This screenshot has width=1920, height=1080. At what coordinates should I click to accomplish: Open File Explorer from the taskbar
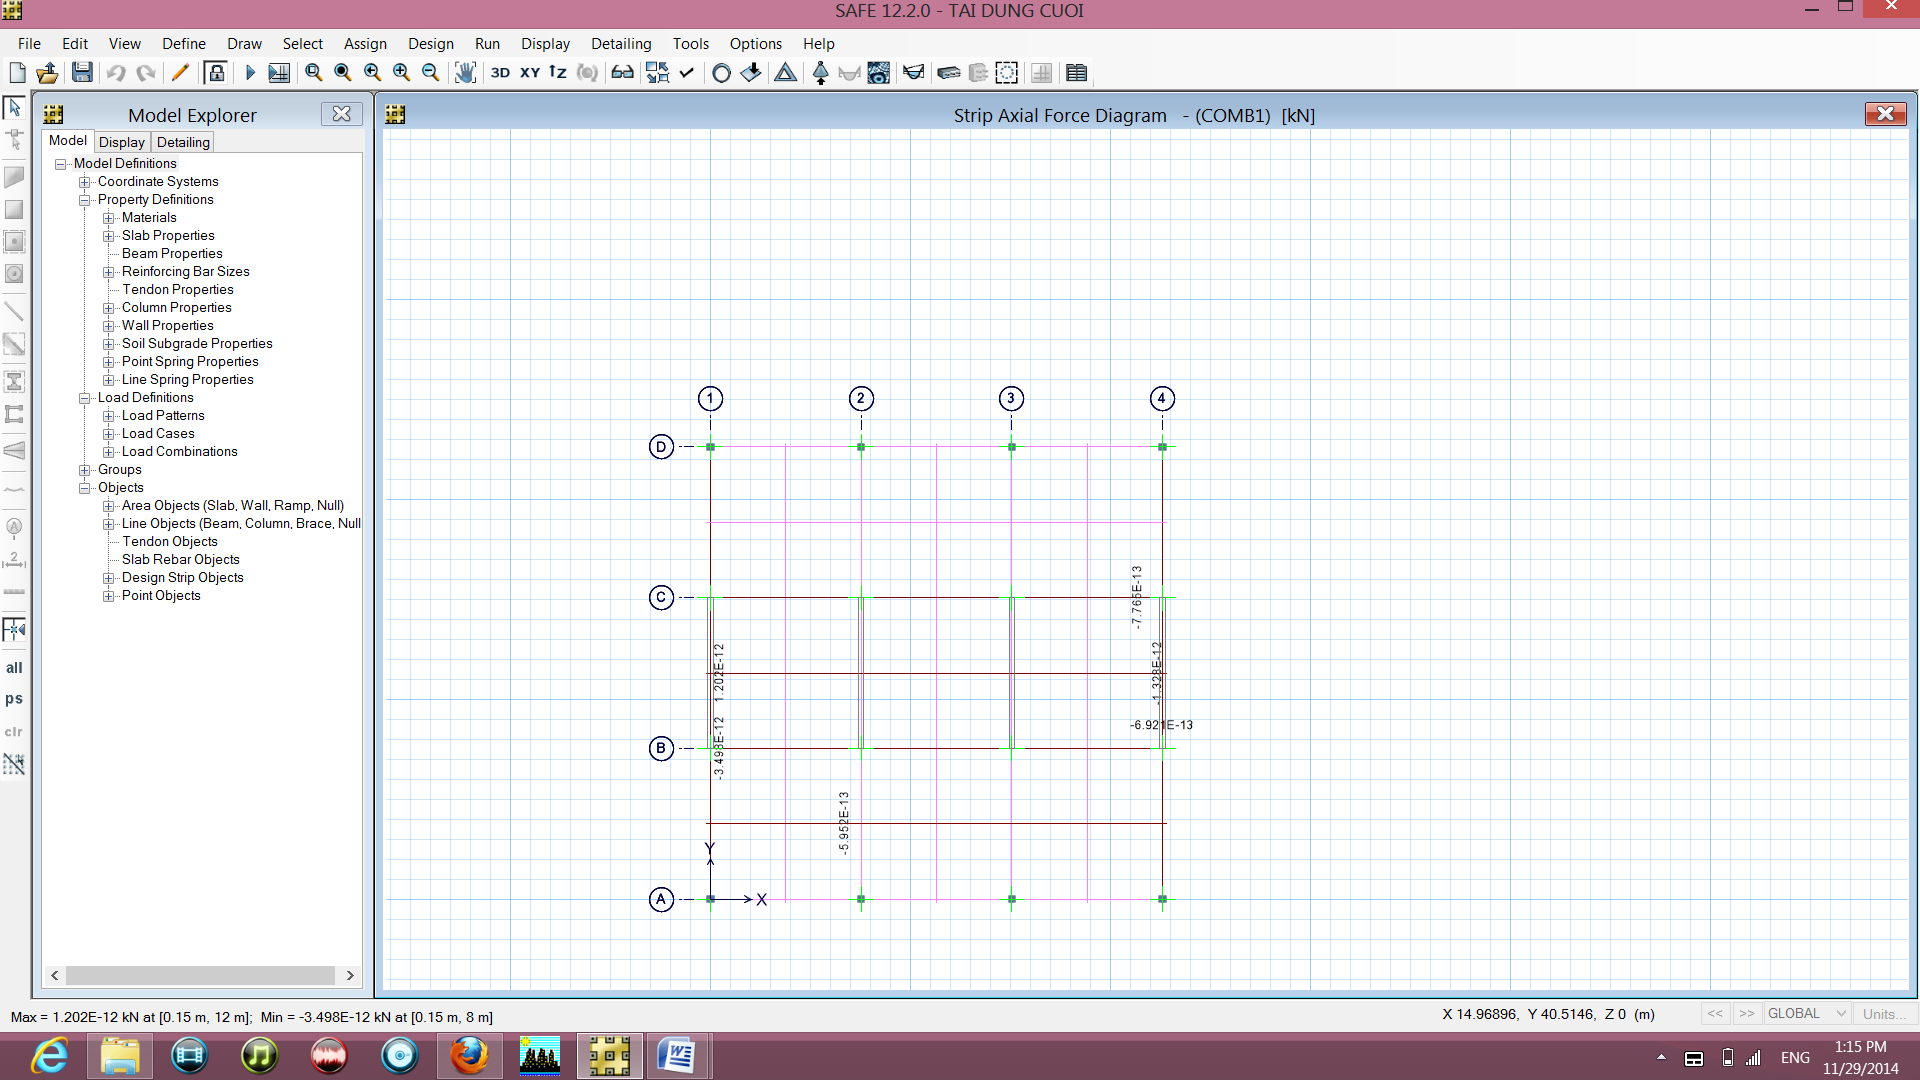click(x=119, y=1056)
